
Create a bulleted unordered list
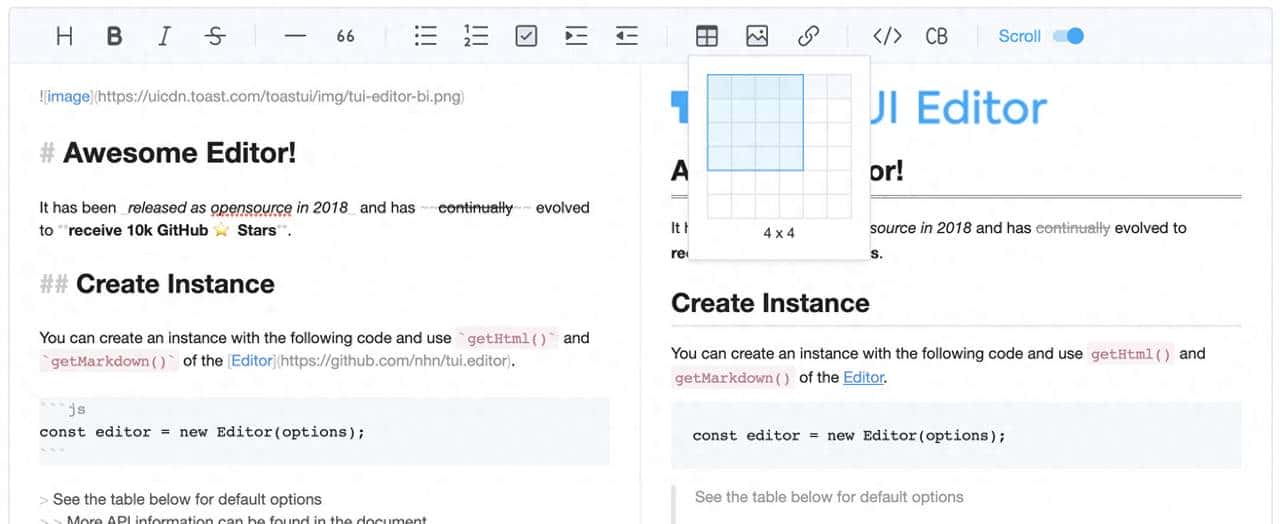(426, 36)
